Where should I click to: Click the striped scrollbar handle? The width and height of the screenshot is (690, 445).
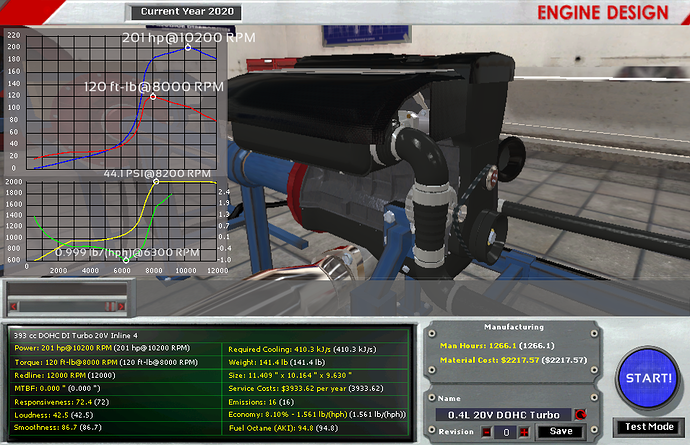click(110, 306)
